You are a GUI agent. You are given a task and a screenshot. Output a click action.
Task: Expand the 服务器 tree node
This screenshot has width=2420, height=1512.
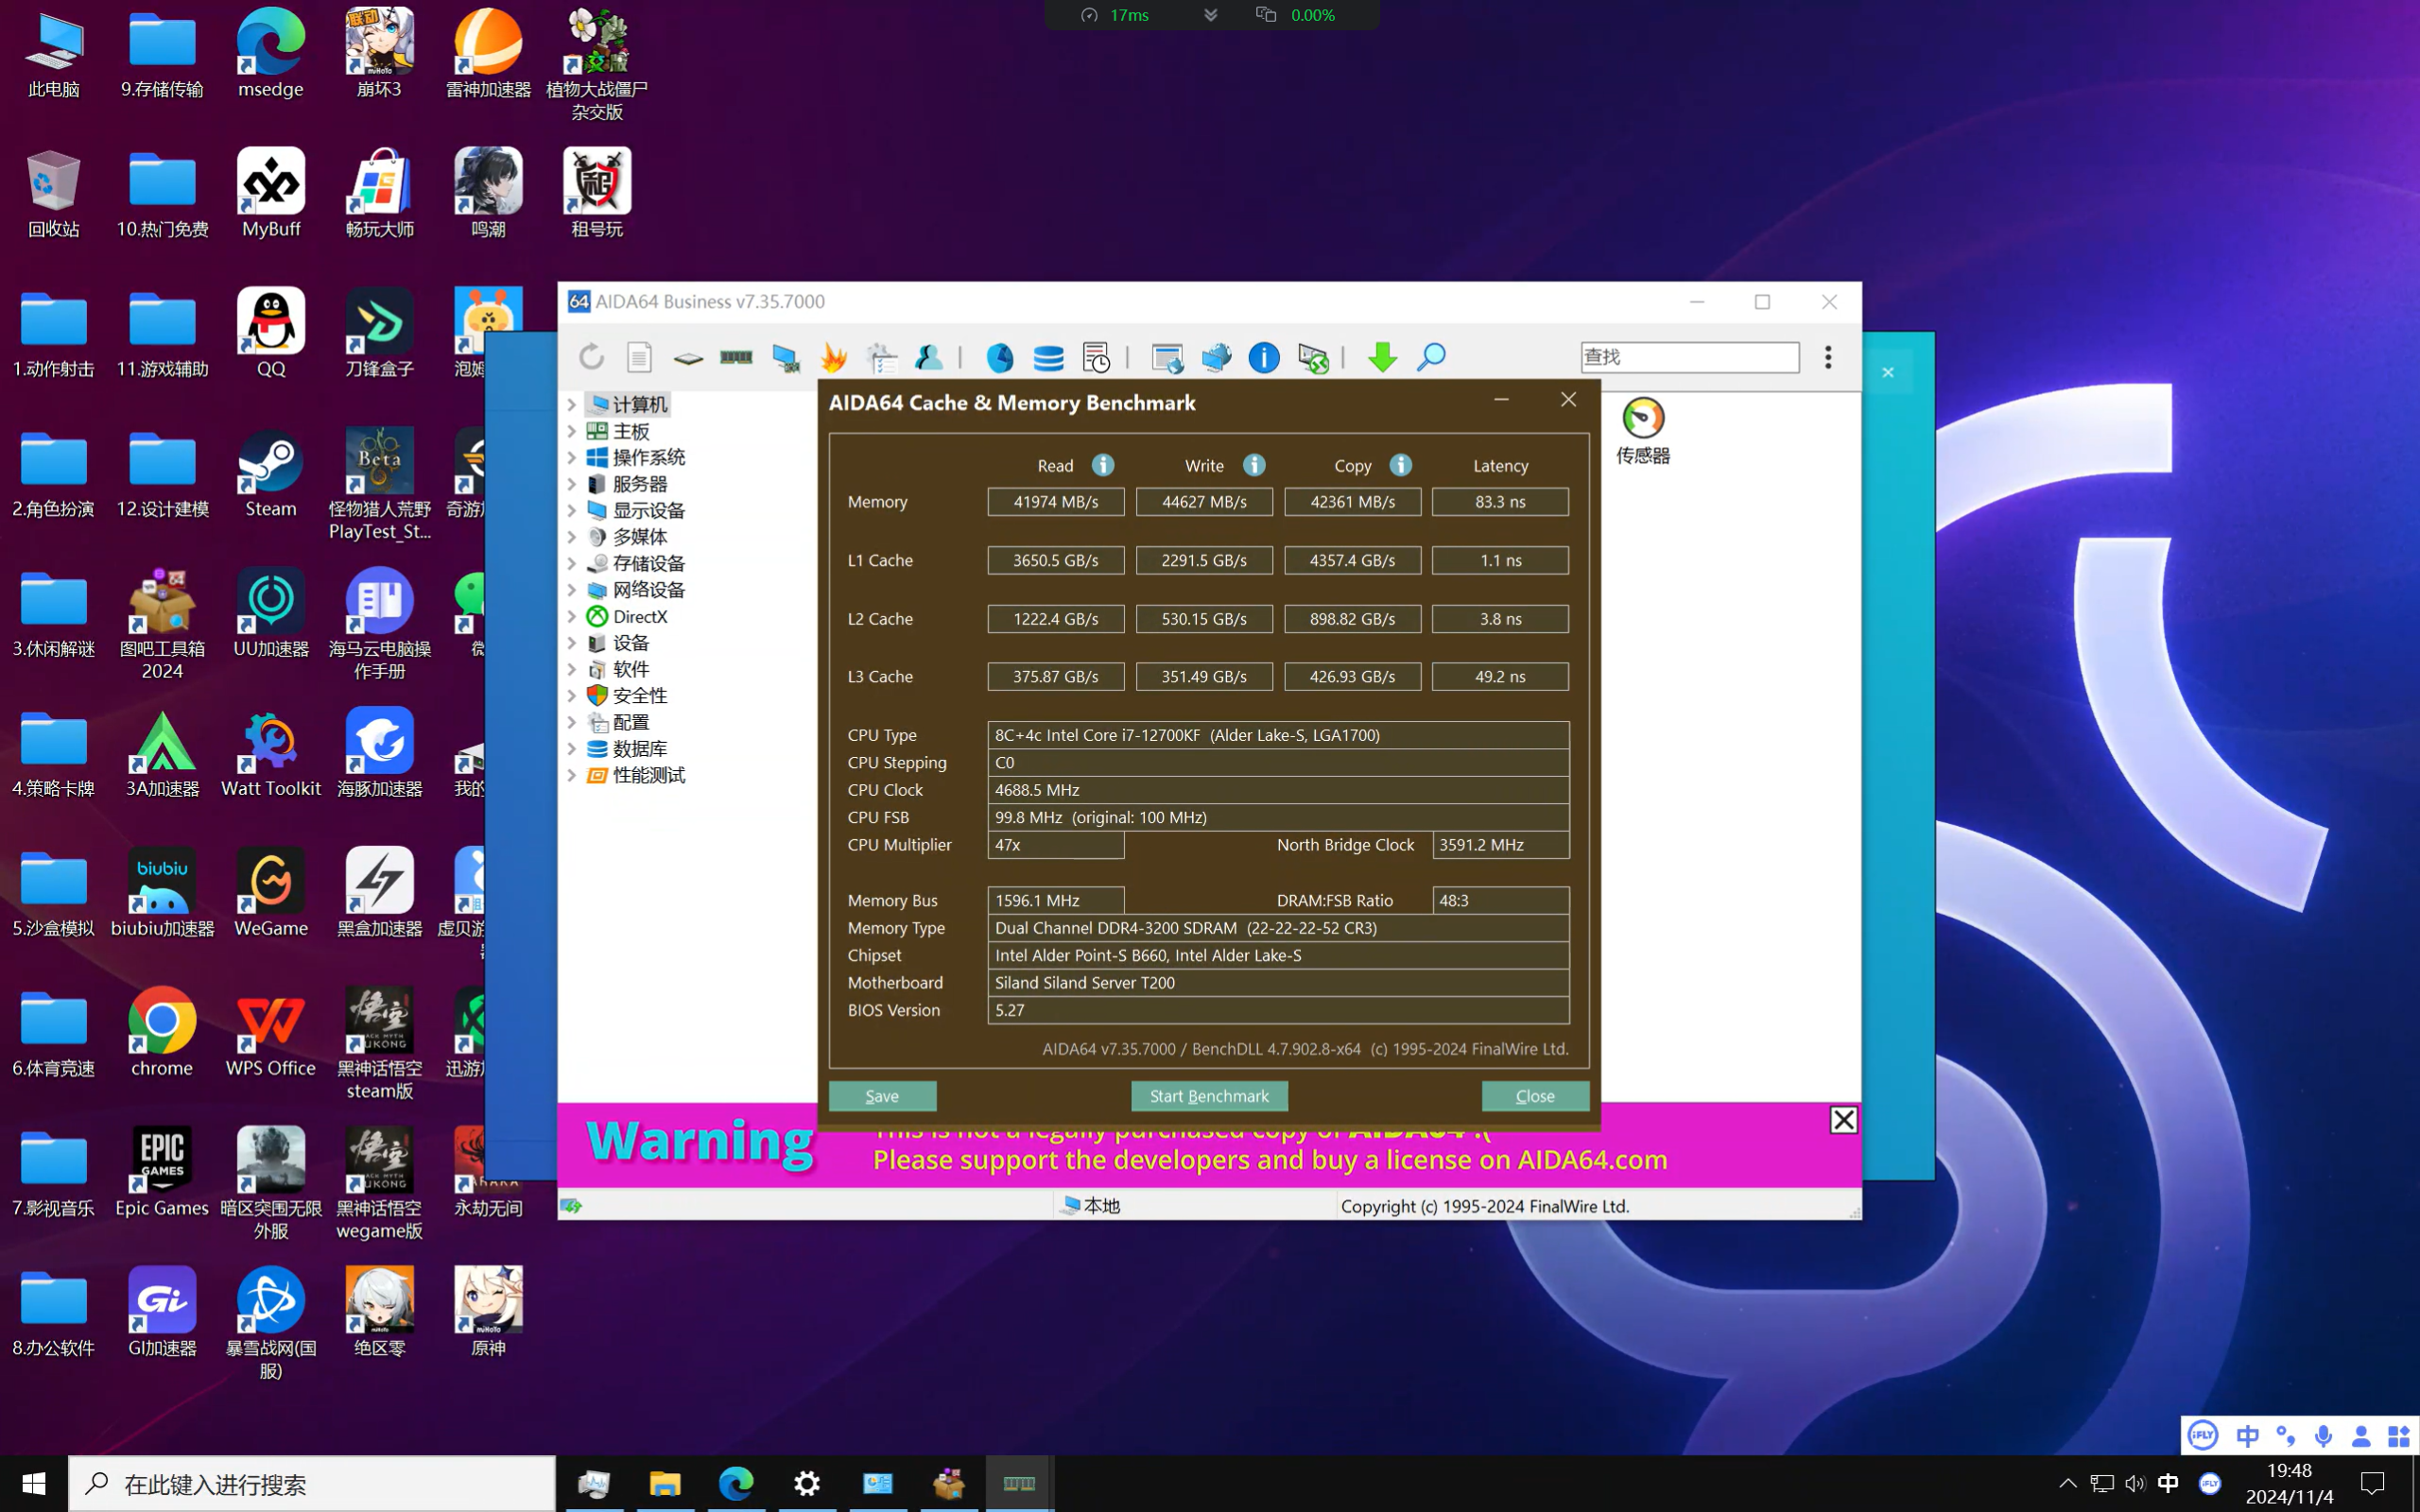[x=572, y=484]
